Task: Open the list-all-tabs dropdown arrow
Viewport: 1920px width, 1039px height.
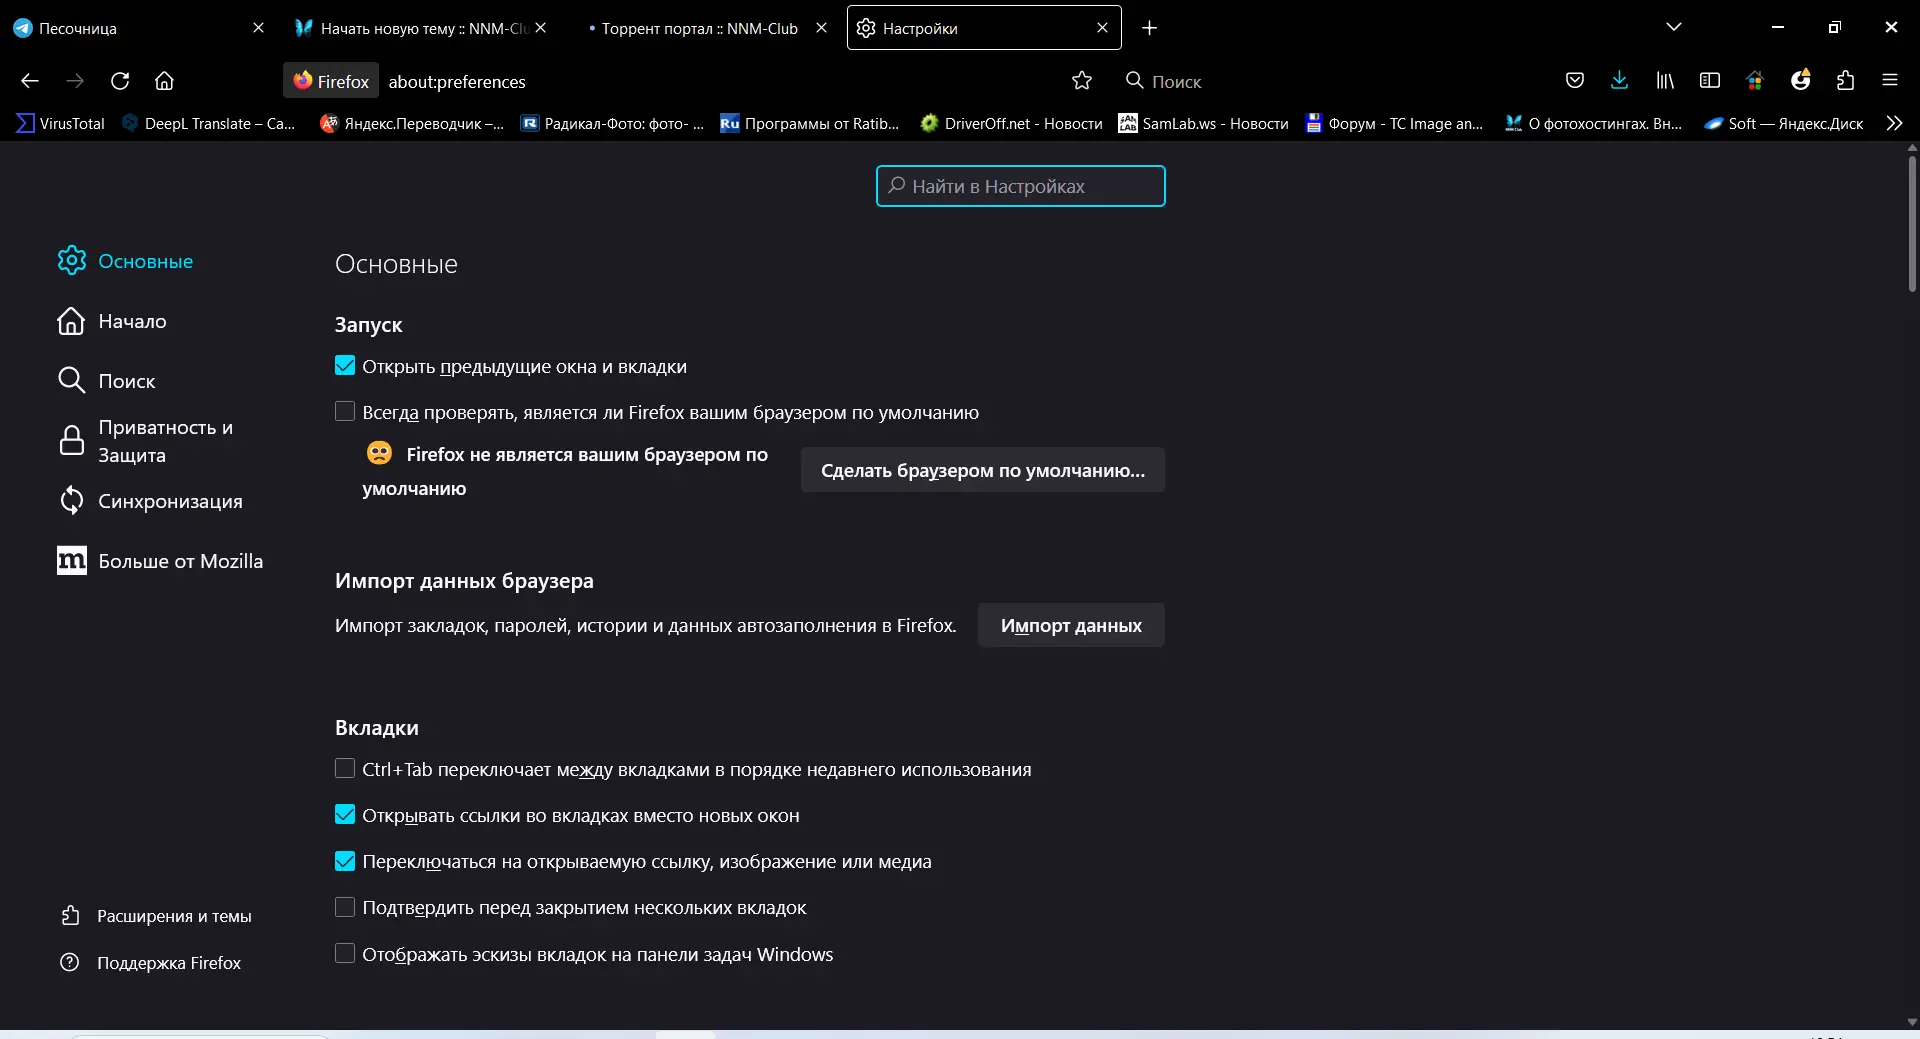Action: tap(1674, 27)
